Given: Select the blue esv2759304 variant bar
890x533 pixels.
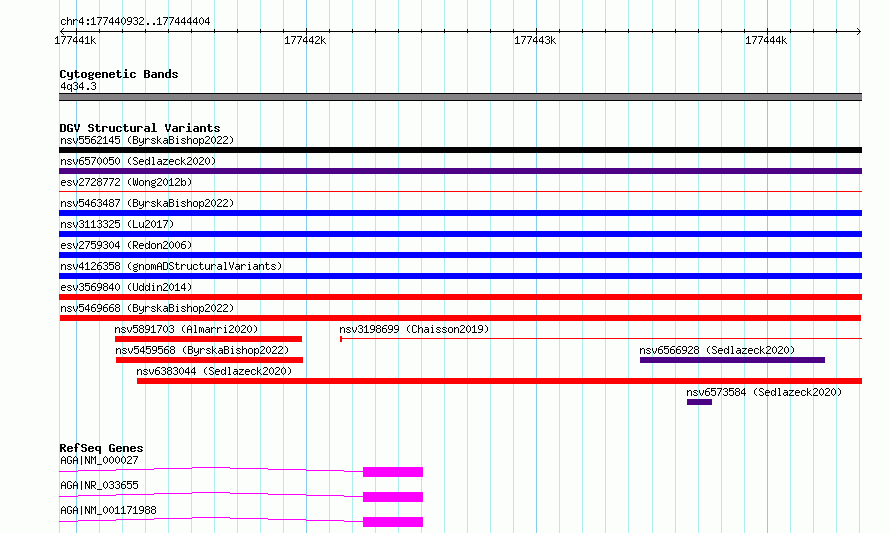Looking at the screenshot, I should [x=460, y=255].
